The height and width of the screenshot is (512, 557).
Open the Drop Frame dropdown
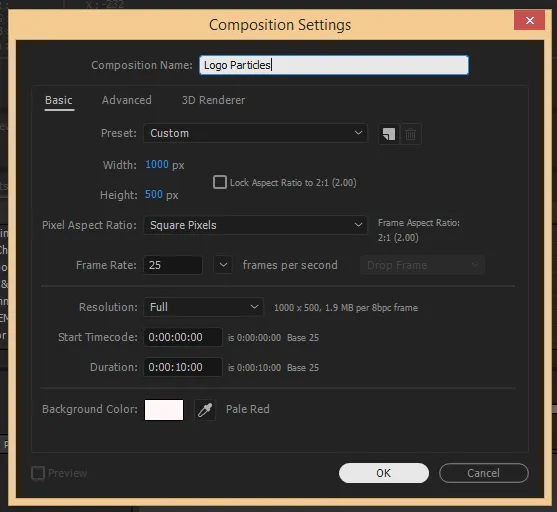tap(422, 265)
